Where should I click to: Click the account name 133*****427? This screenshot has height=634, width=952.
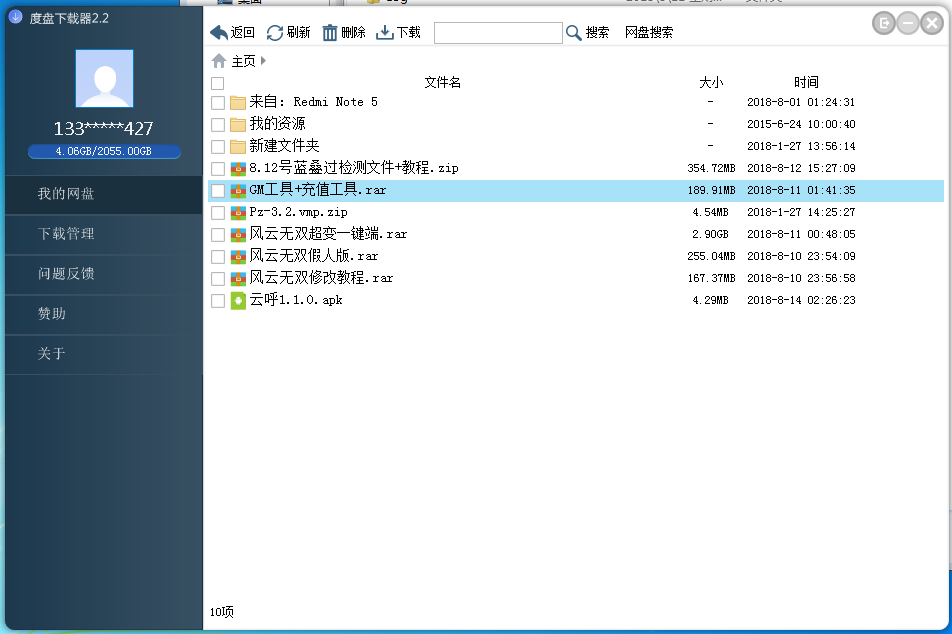(x=103, y=129)
